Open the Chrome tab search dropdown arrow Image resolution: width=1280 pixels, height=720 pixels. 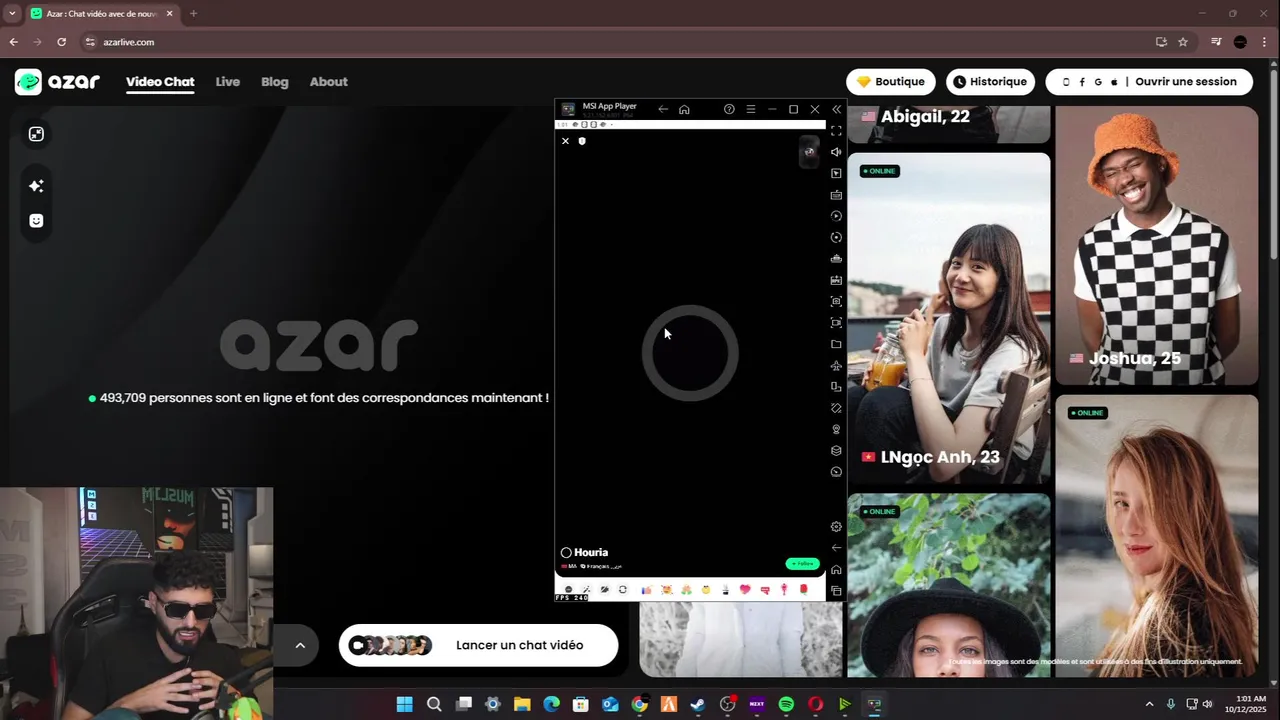(12, 14)
